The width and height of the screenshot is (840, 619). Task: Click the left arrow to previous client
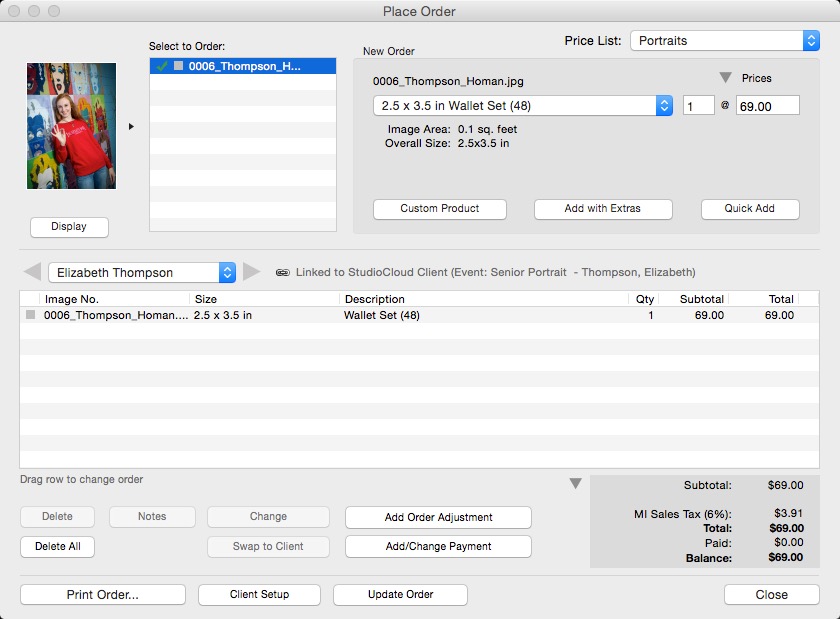click(32, 272)
